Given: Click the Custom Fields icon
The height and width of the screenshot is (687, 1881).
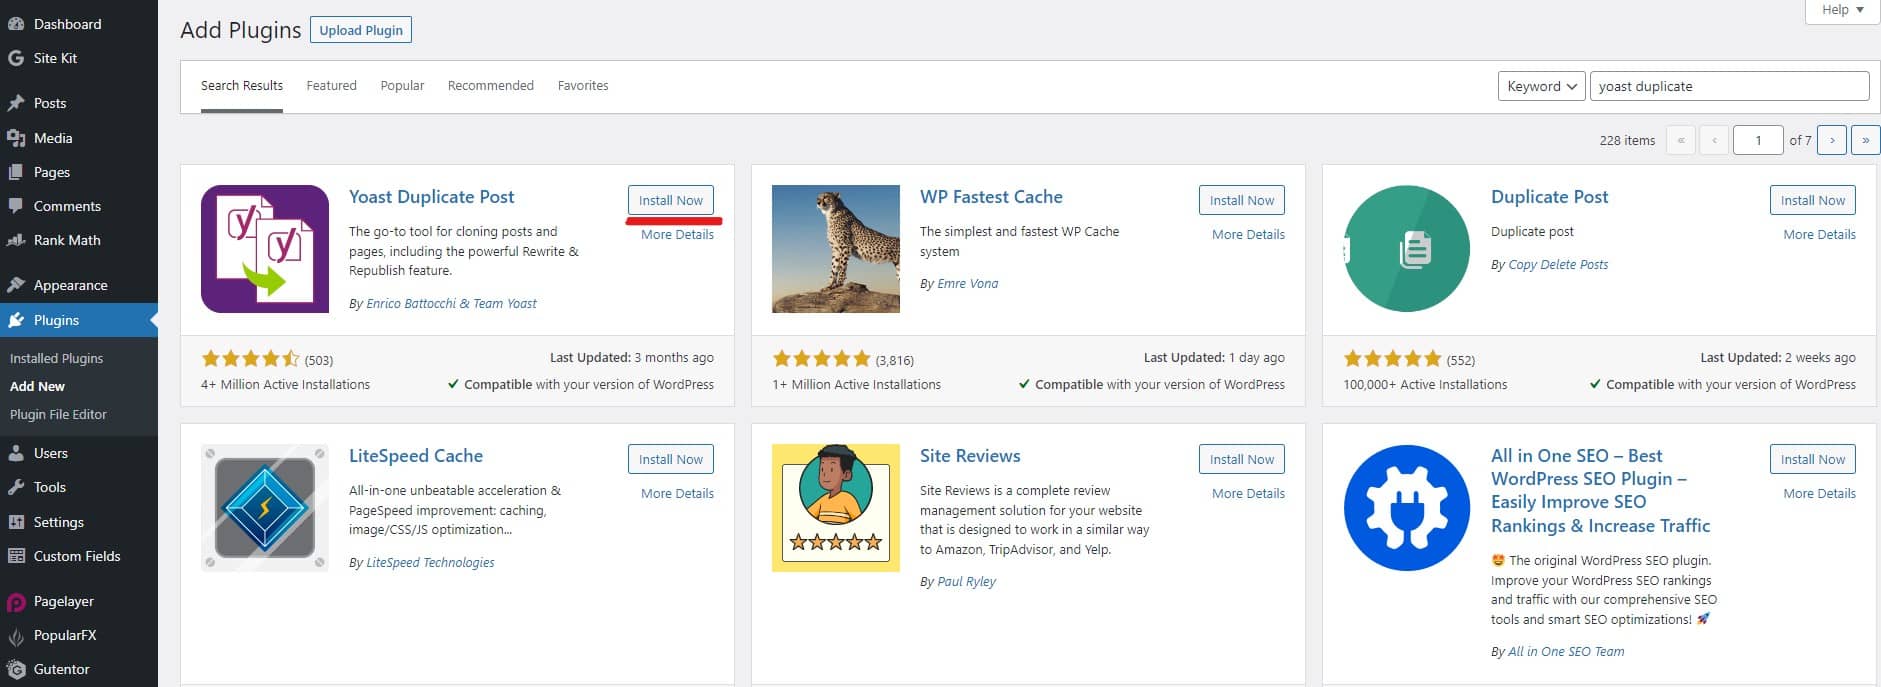Looking at the screenshot, I should [16, 556].
